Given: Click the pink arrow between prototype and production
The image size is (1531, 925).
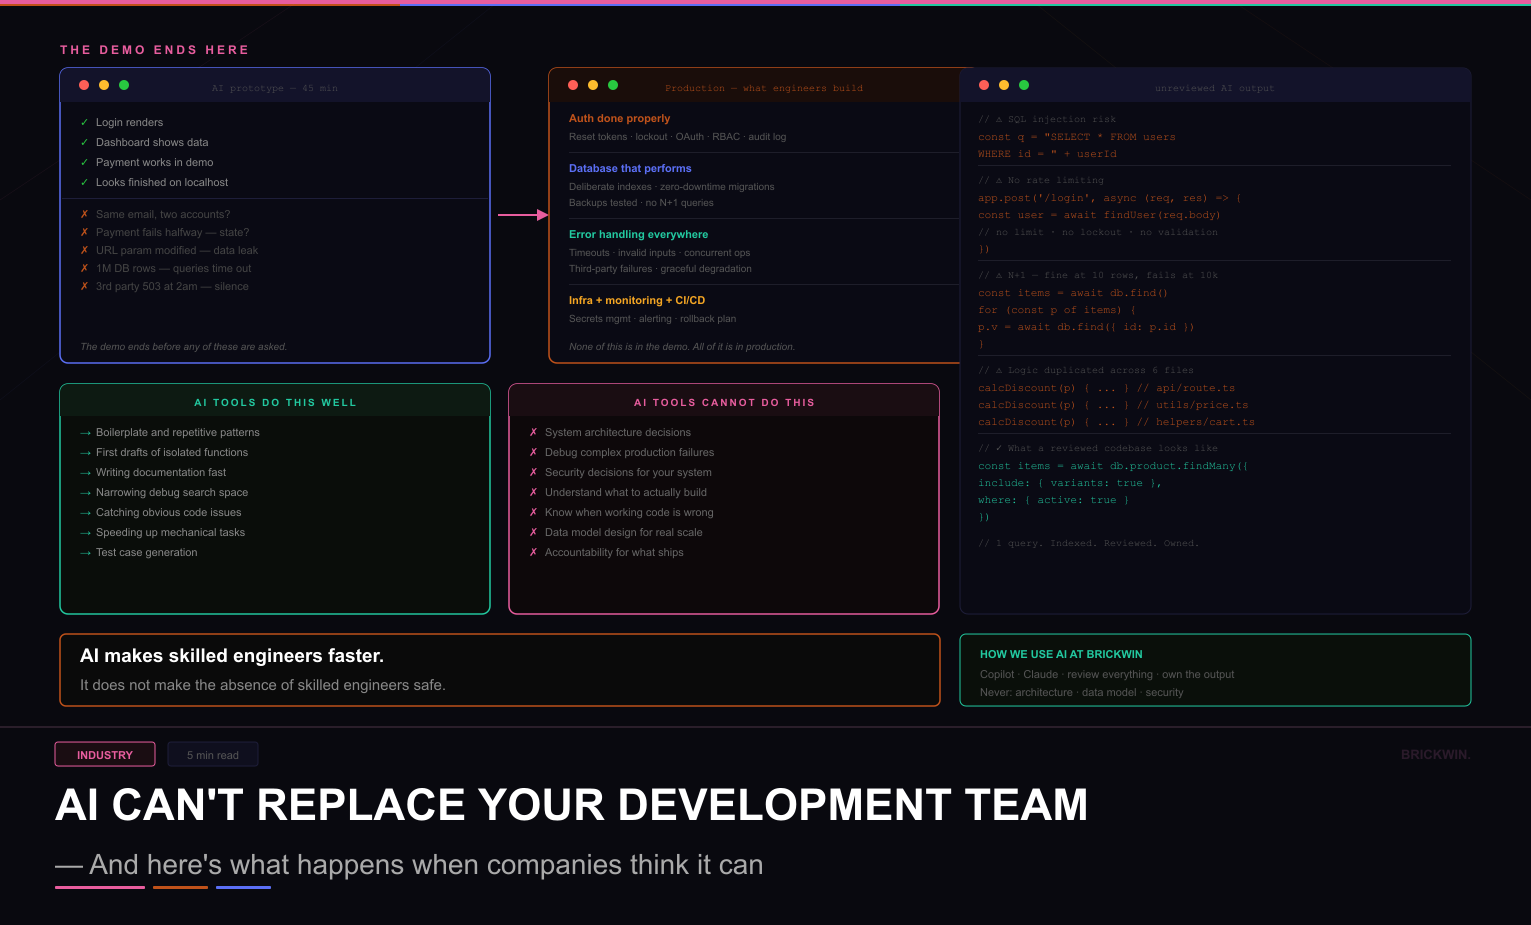Looking at the screenshot, I should [x=523, y=215].
